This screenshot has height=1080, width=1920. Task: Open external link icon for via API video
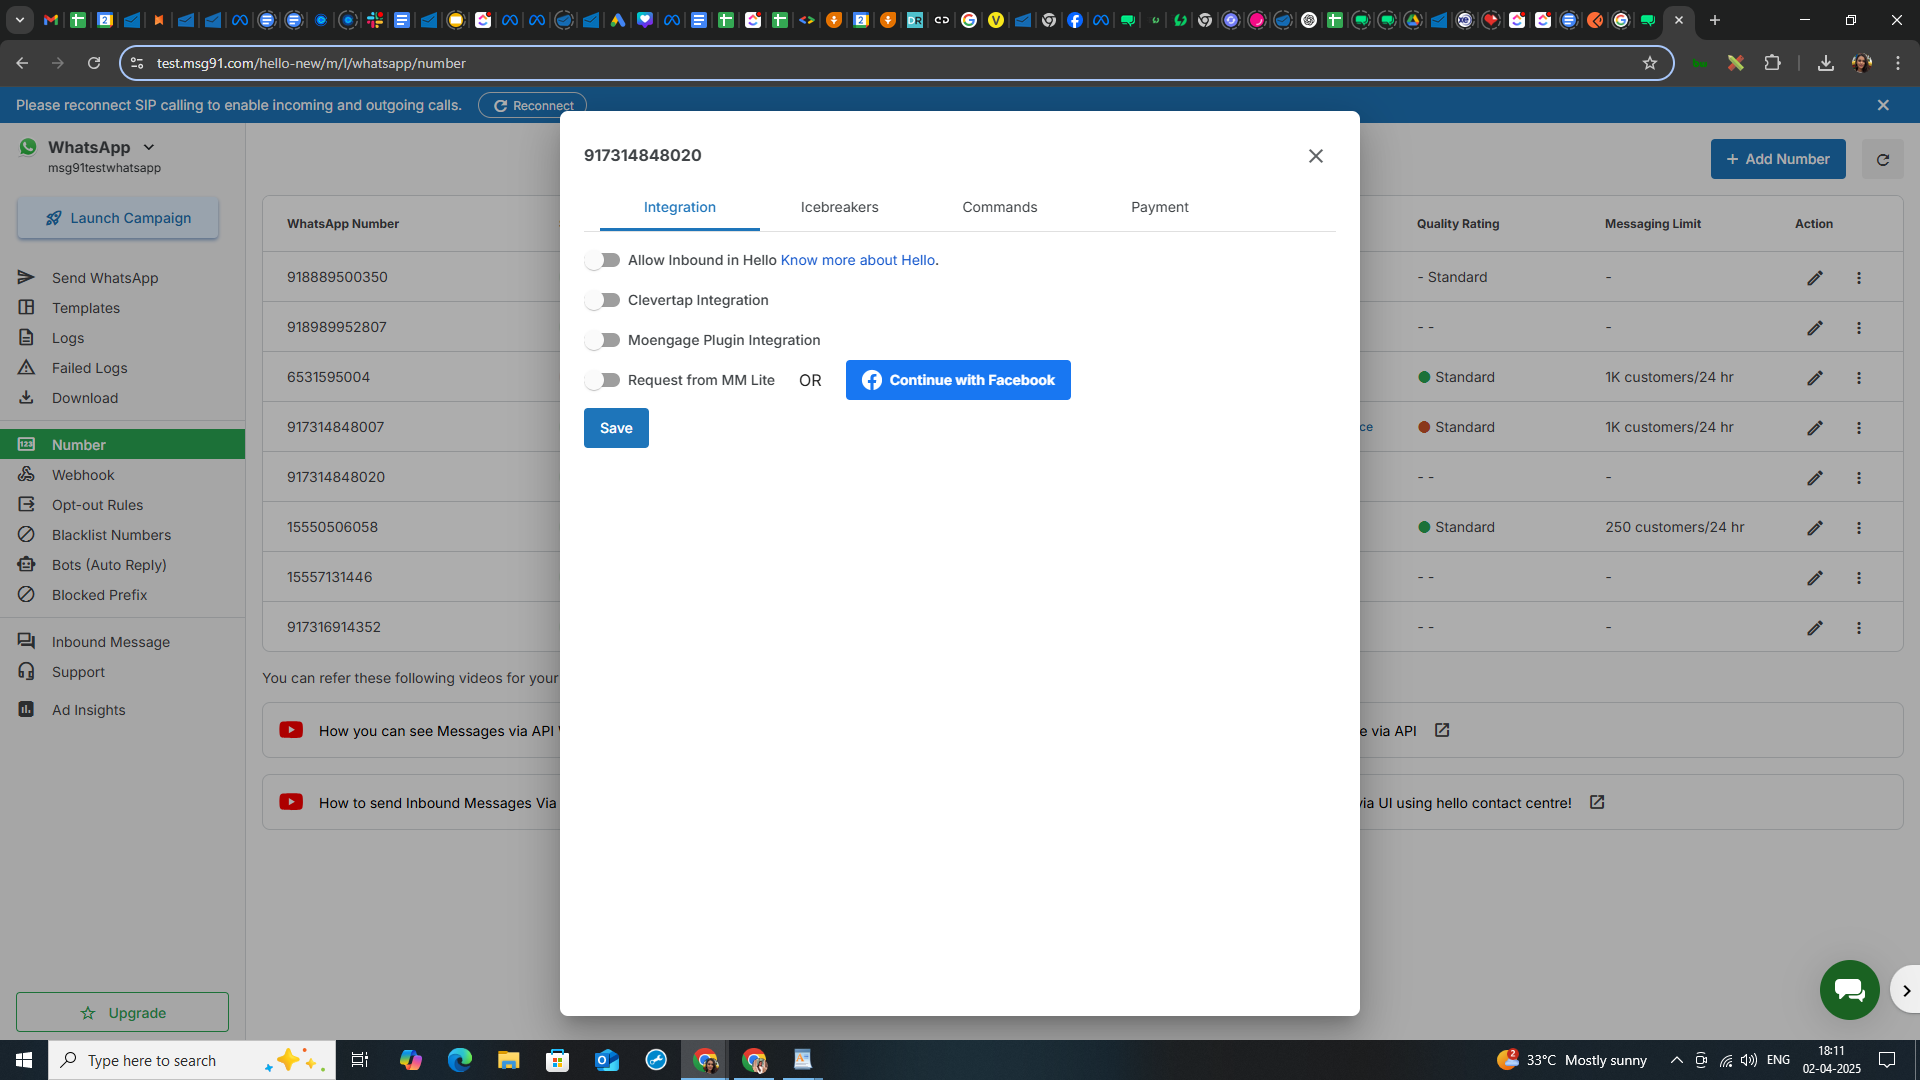(x=1442, y=731)
